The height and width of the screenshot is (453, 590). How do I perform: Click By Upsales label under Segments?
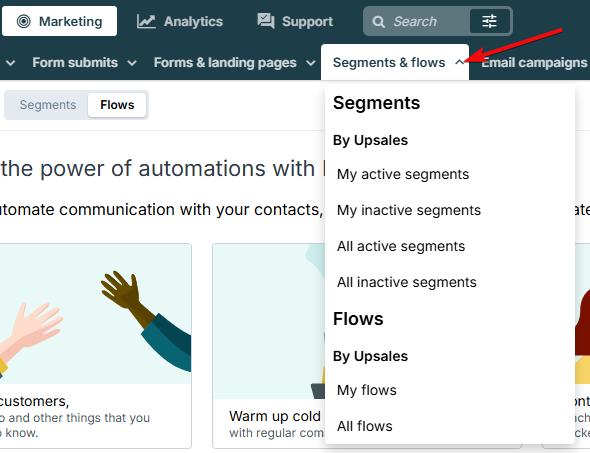(370, 140)
